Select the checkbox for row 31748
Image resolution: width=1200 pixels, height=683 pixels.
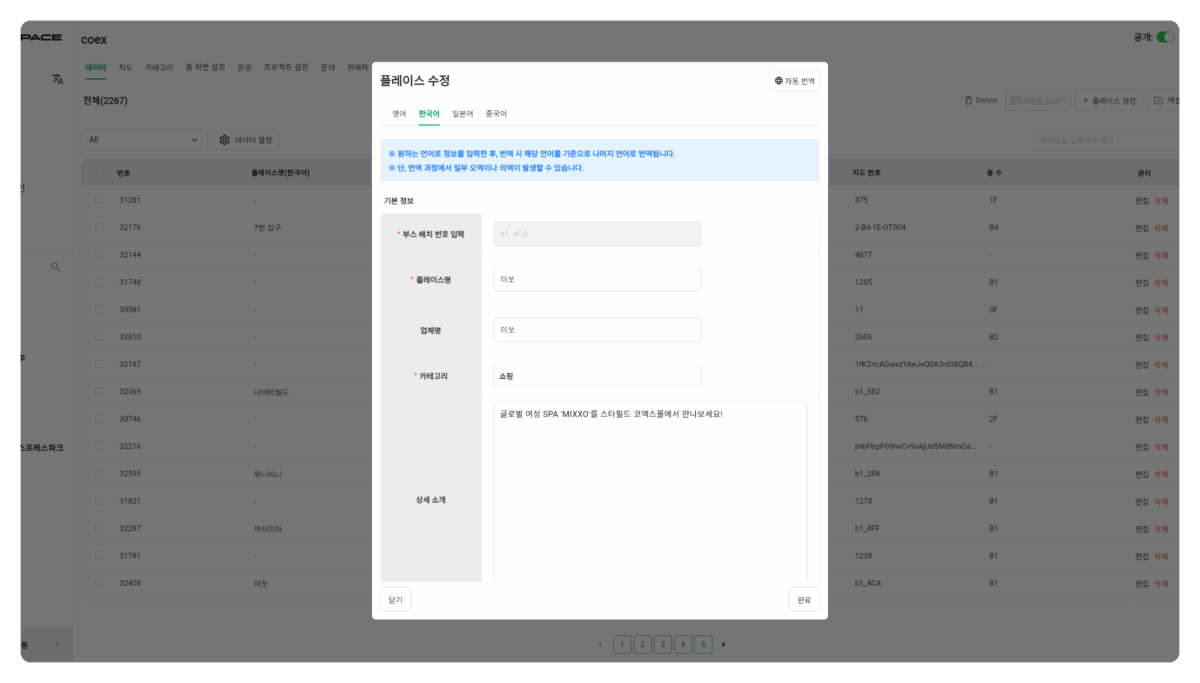99,282
